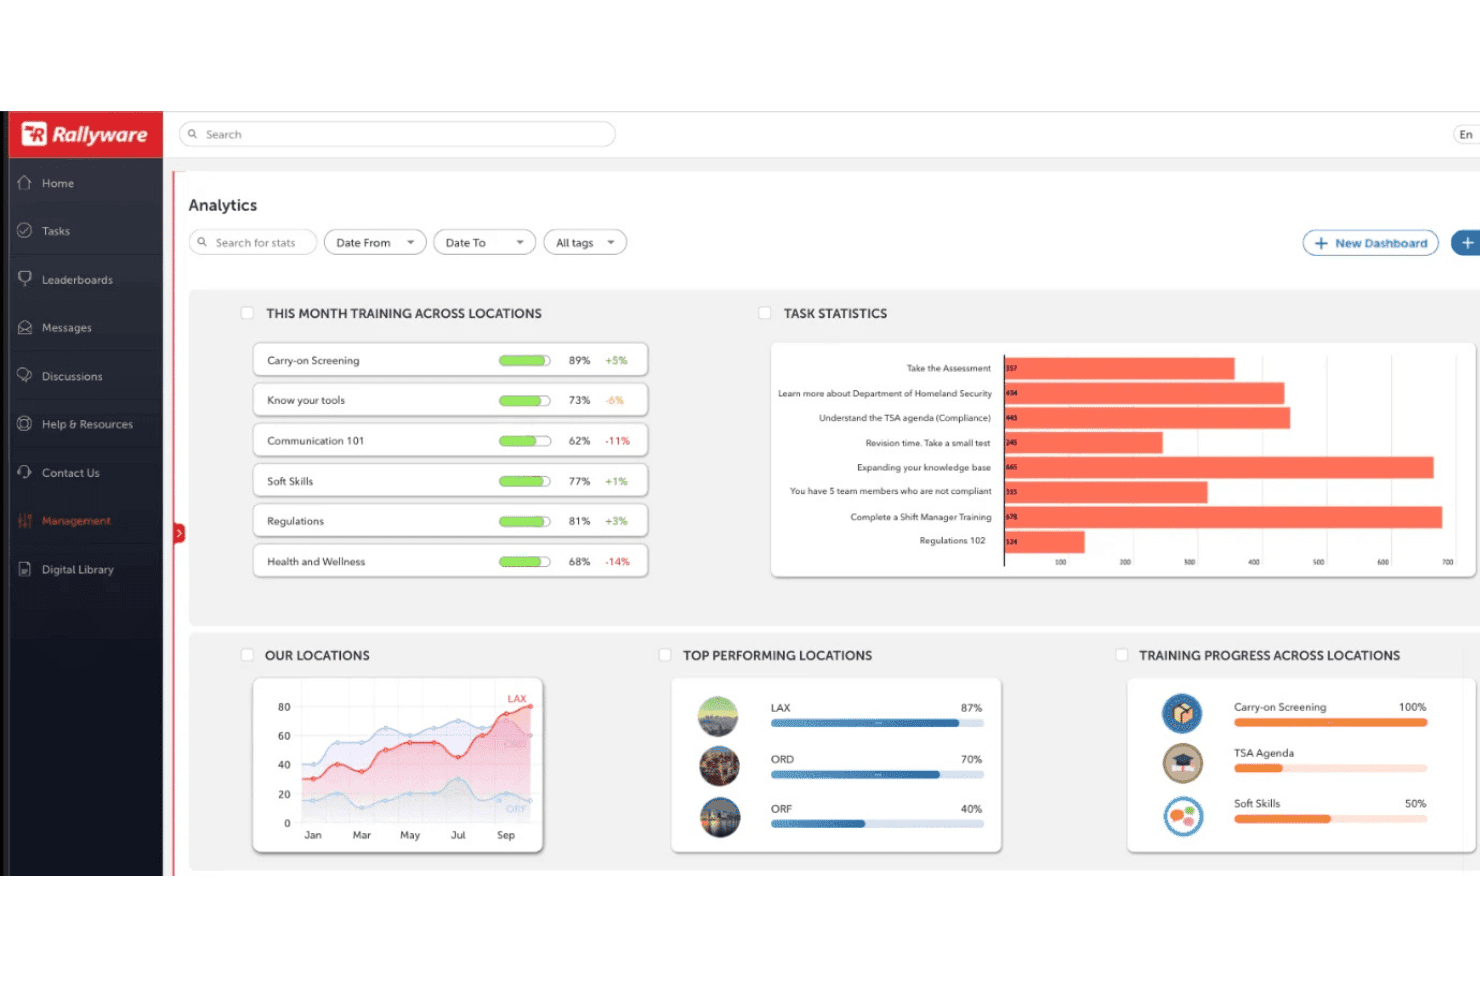Open the Health and Wellness training row
The width and height of the screenshot is (1480, 987).
click(450, 561)
